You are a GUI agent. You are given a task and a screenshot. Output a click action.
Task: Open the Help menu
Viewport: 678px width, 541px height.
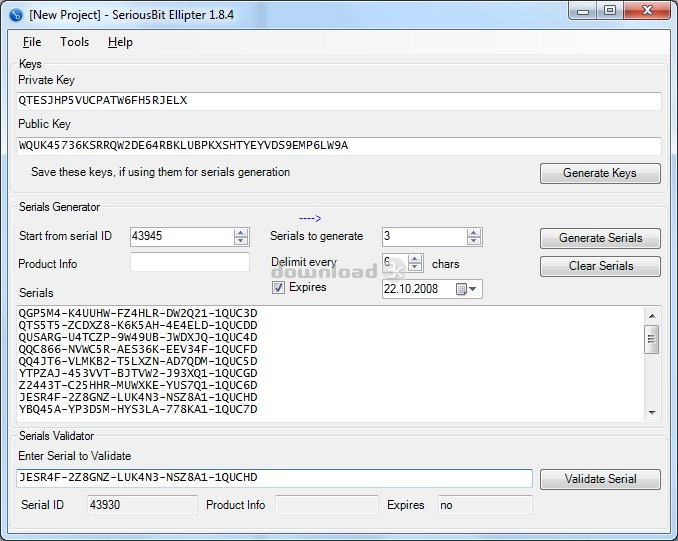coord(120,42)
